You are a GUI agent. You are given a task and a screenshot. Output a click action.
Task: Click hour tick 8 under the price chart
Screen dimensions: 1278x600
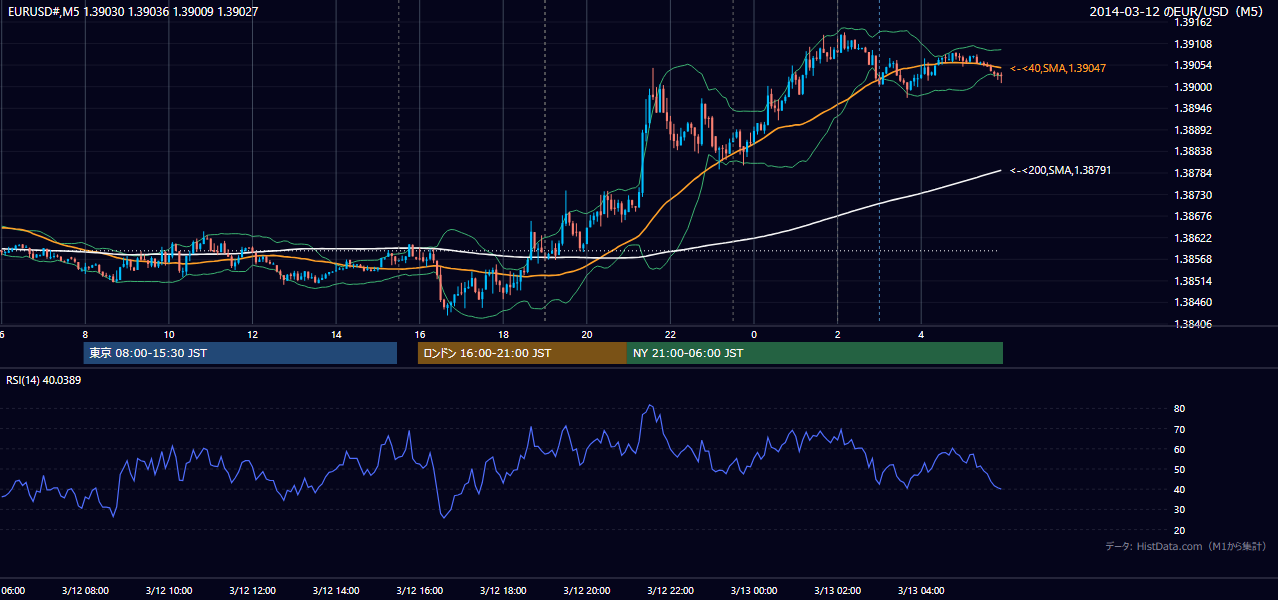click(x=85, y=334)
